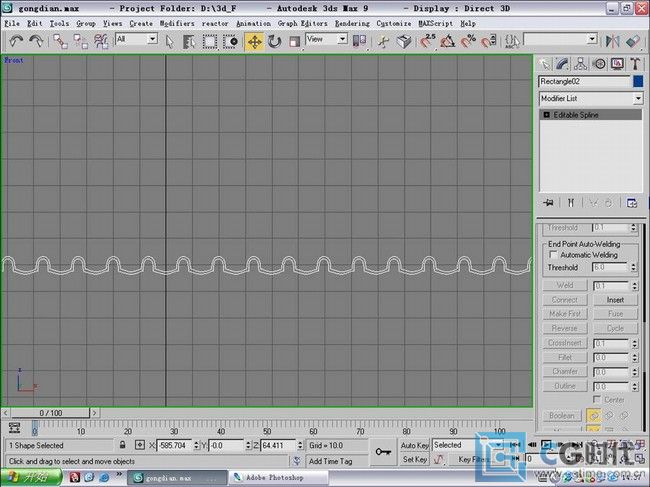Expand the Editable Spline stack entry
The height and width of the screenshot is (487, 650).
tap(547, 115)
